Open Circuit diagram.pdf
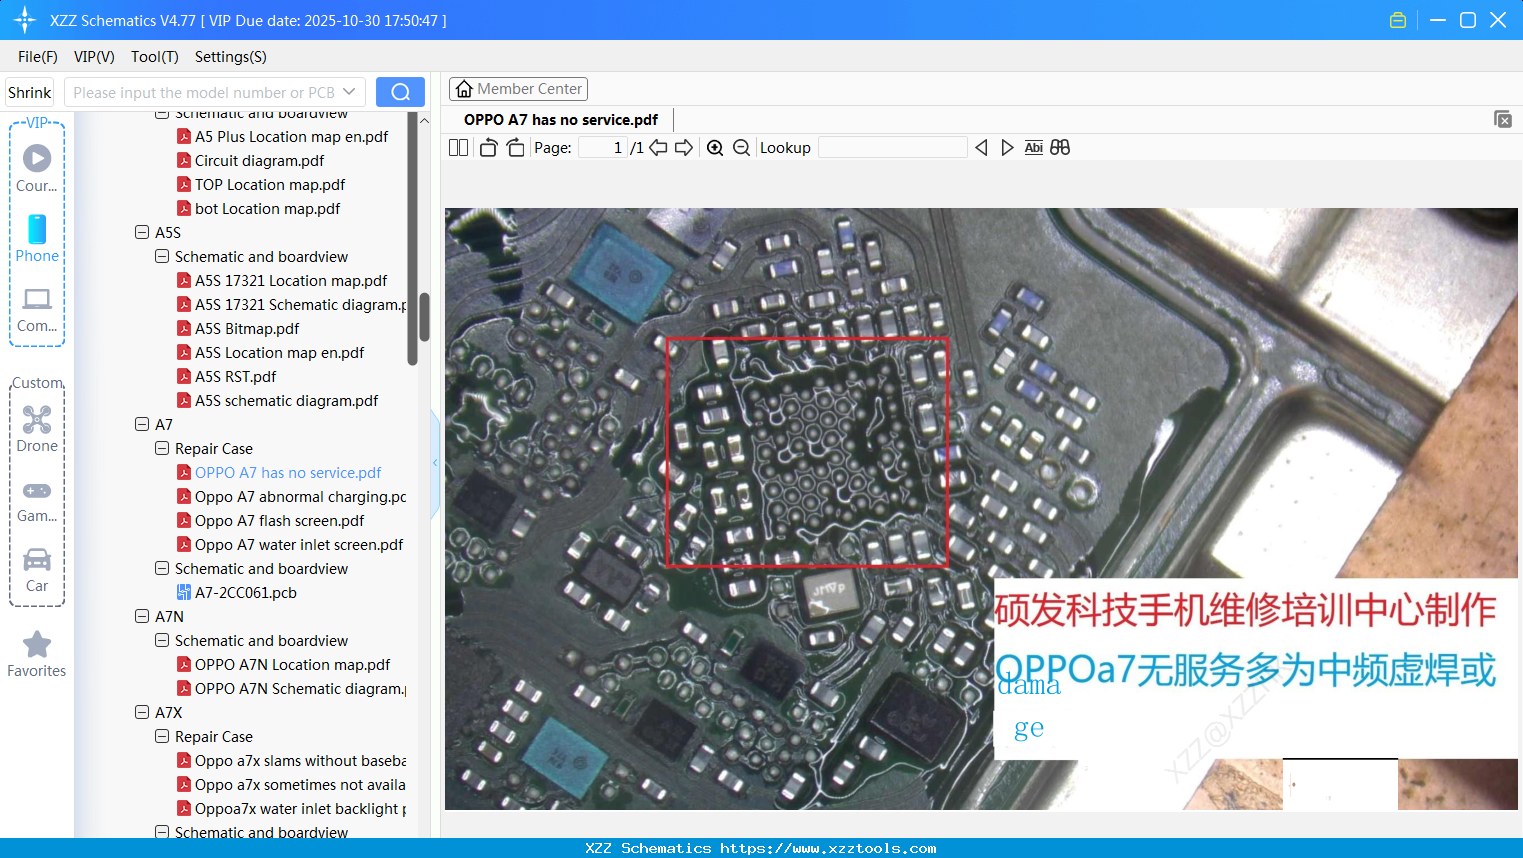 pos(259,160)
